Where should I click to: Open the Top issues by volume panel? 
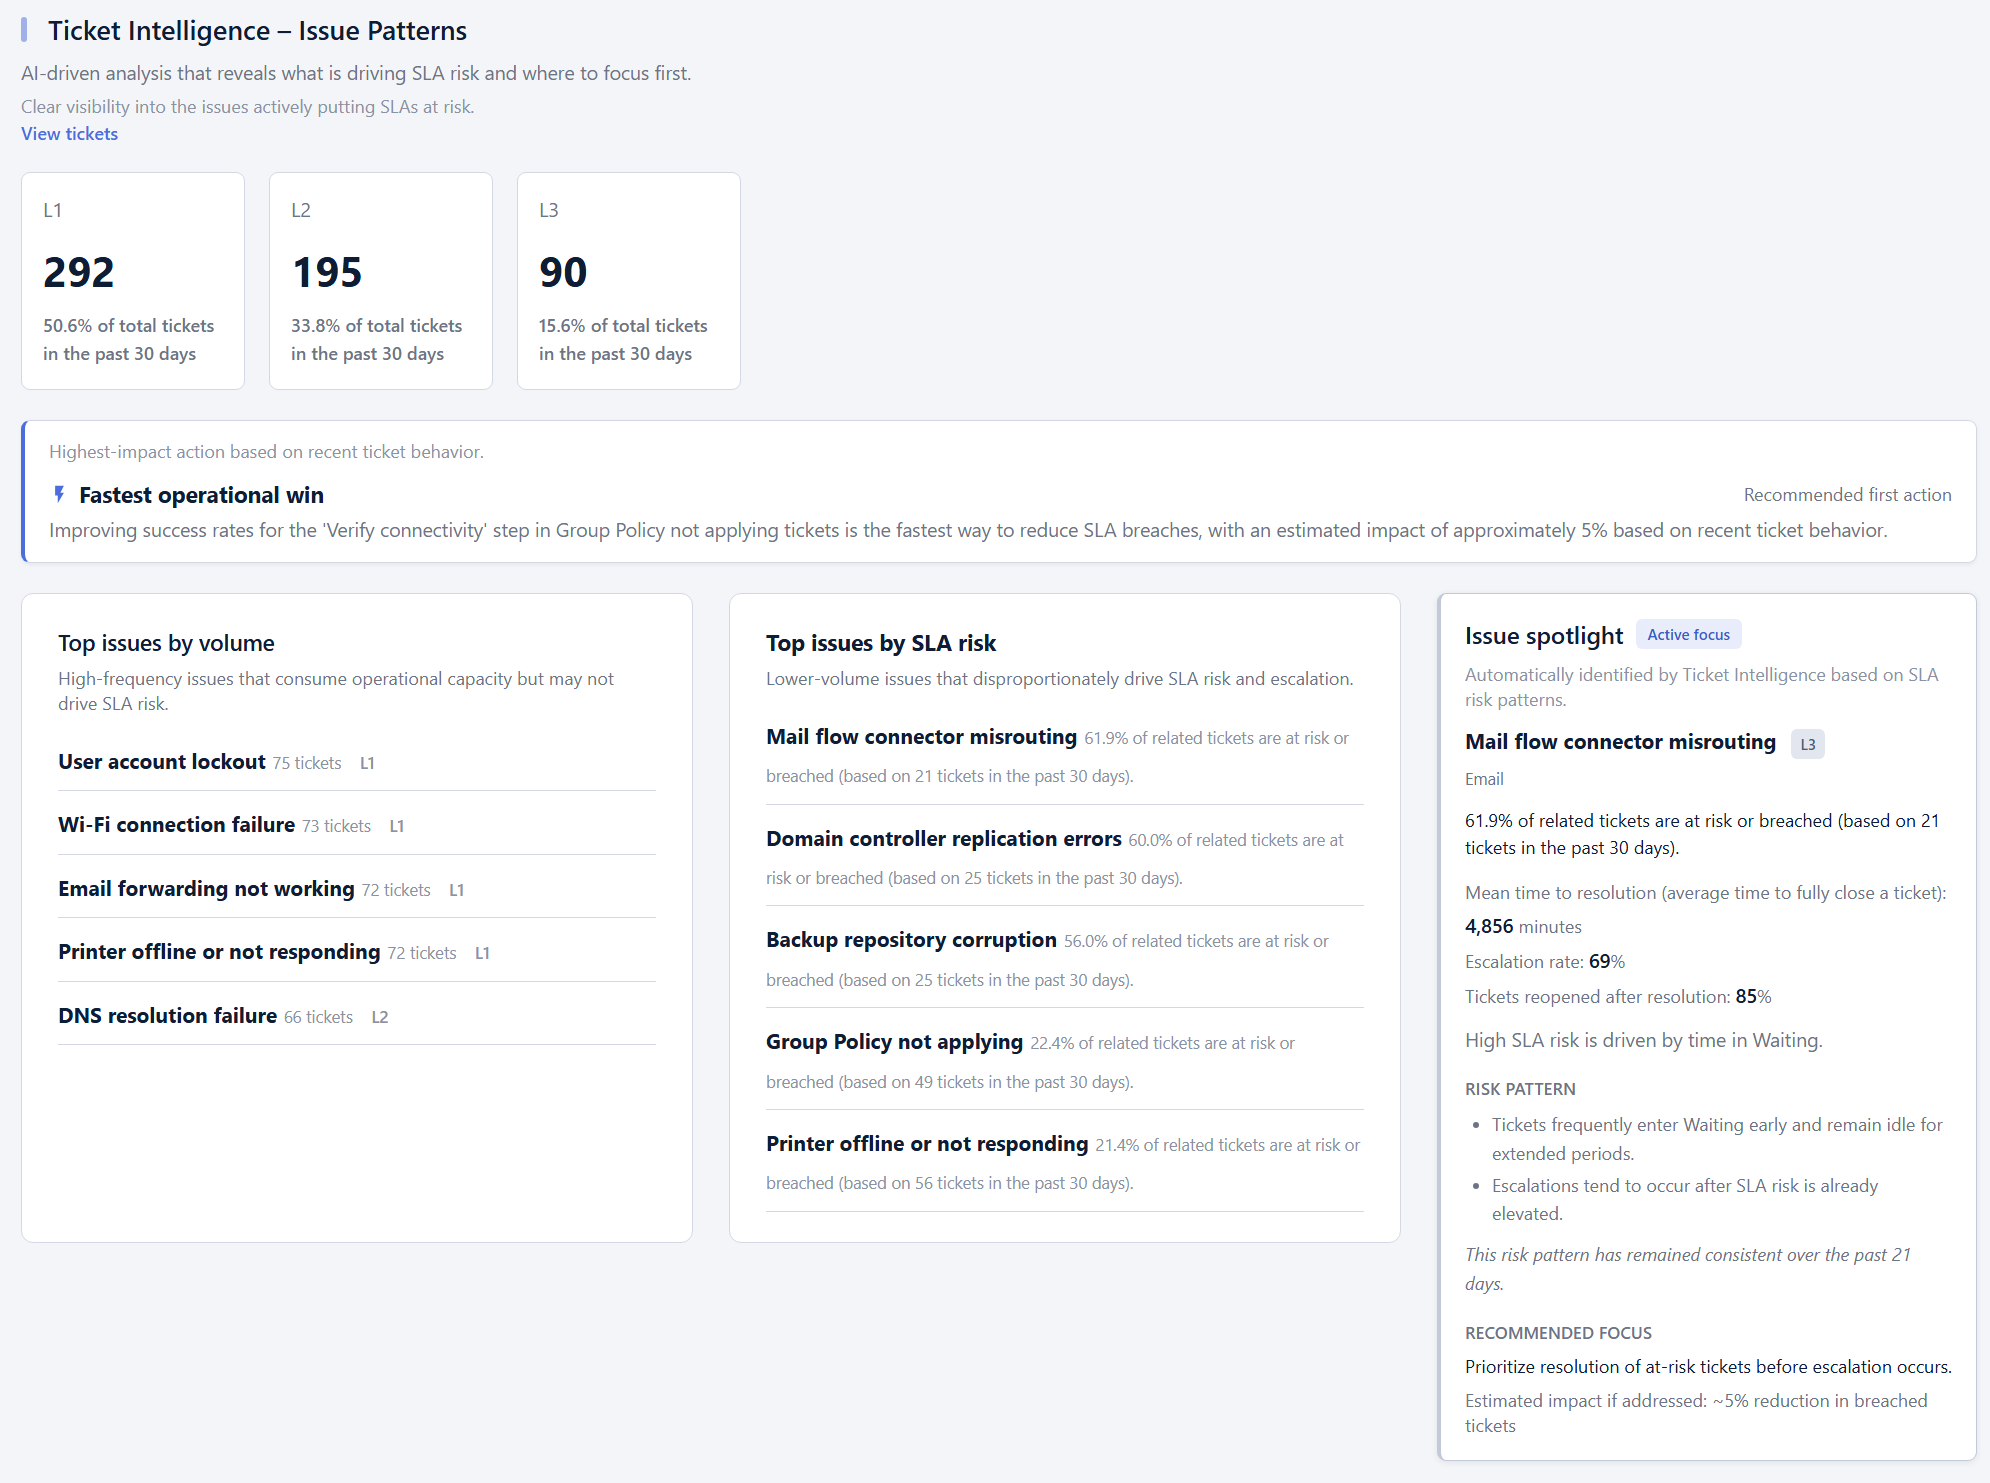[x=166, y=643]
